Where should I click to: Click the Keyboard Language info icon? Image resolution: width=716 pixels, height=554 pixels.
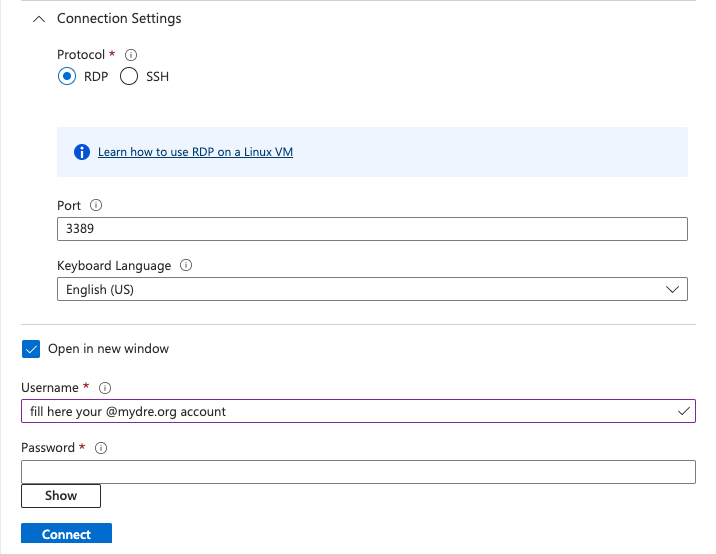pos(186,265)
